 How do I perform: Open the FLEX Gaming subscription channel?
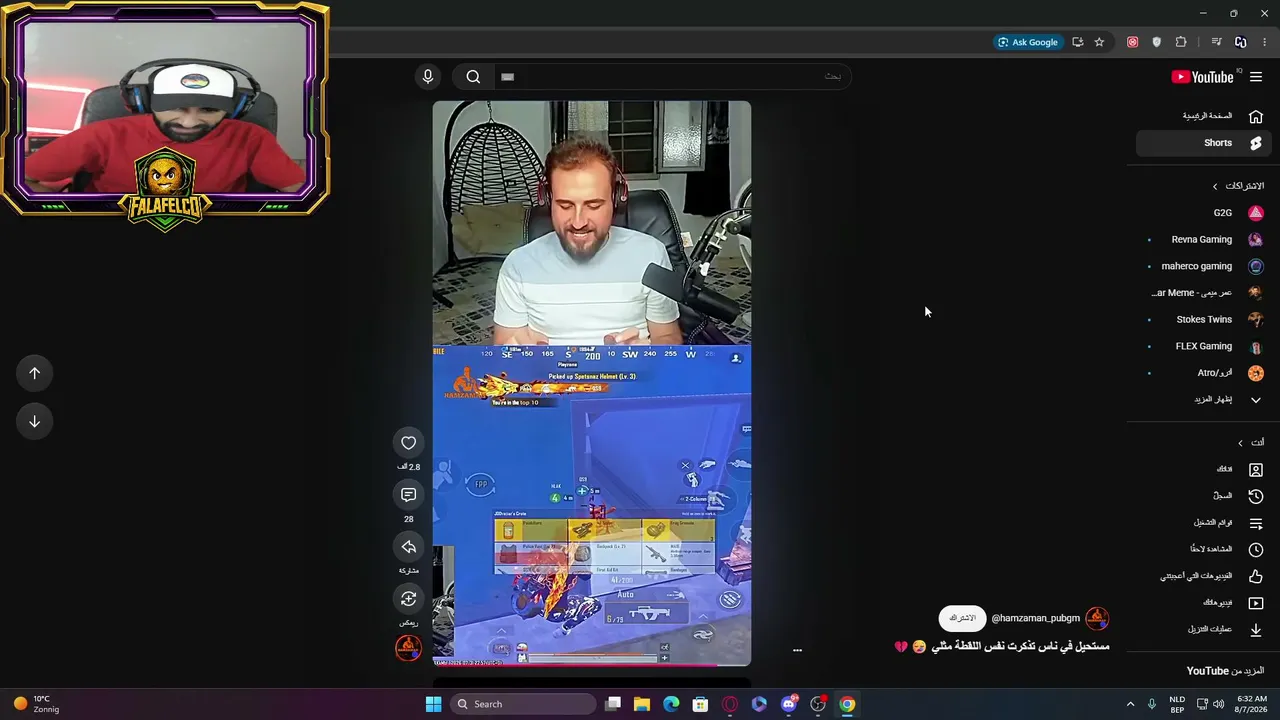(1203, 346)
